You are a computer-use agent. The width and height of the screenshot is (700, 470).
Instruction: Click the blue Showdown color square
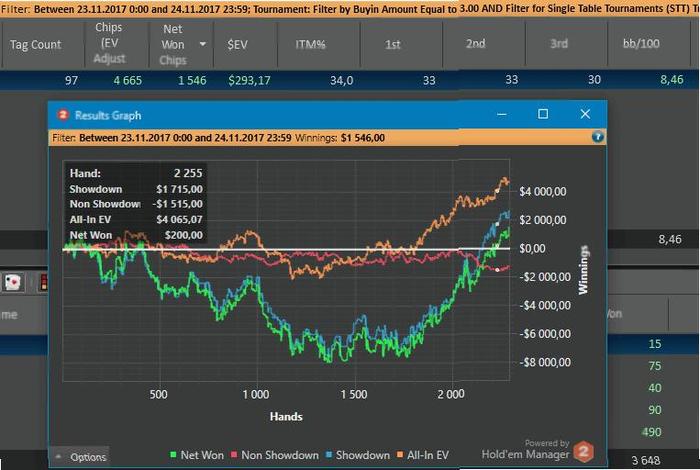329,455
